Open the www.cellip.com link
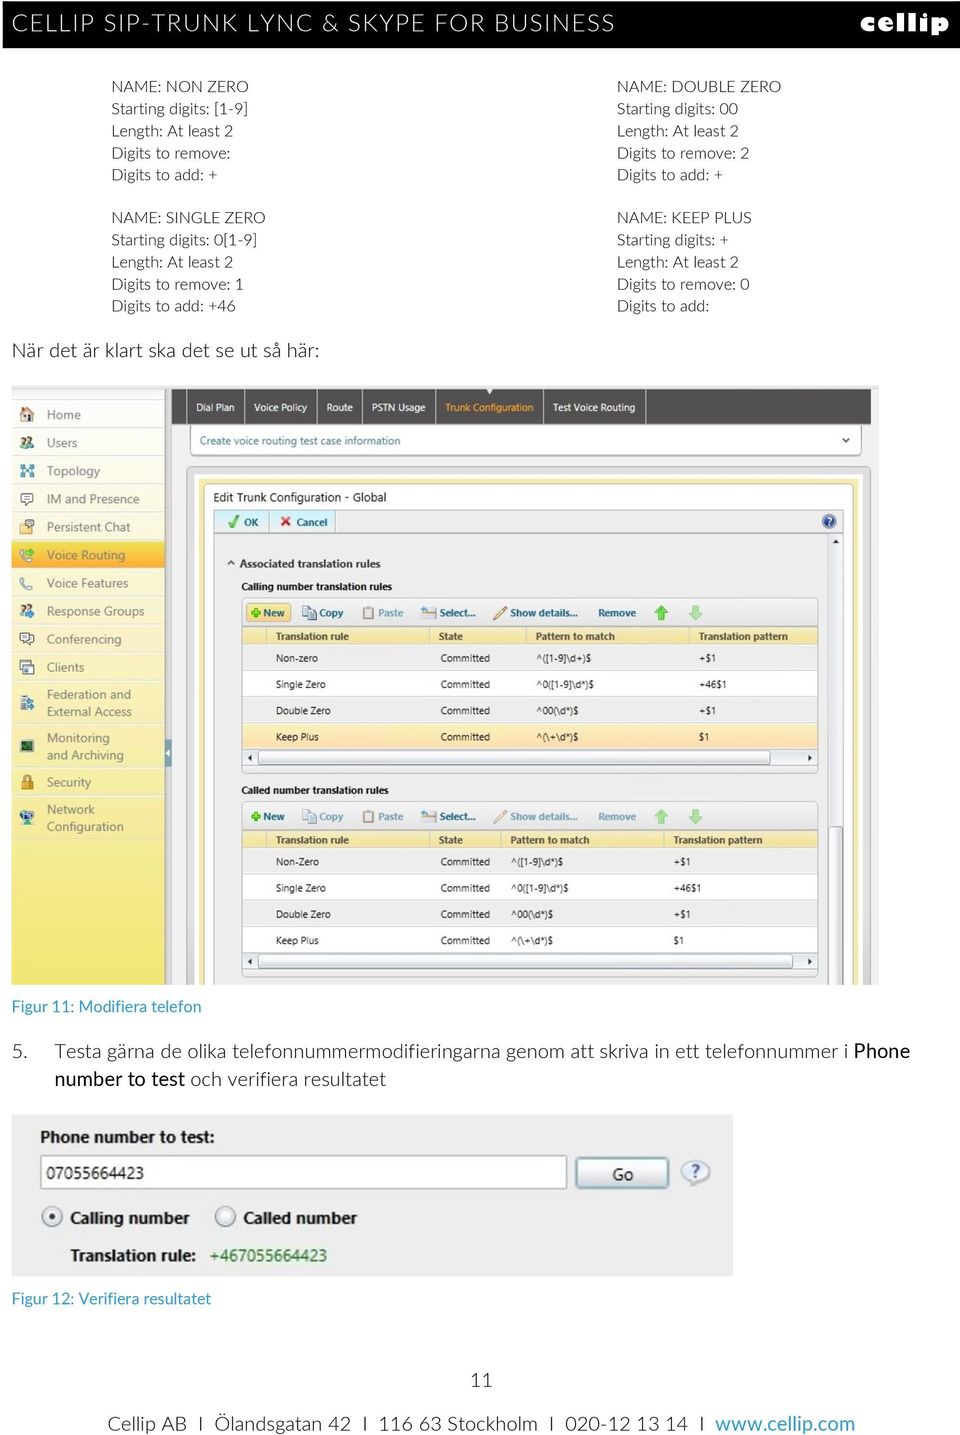The height and width of the screenshot is (1435, 960). point(785,1423)
